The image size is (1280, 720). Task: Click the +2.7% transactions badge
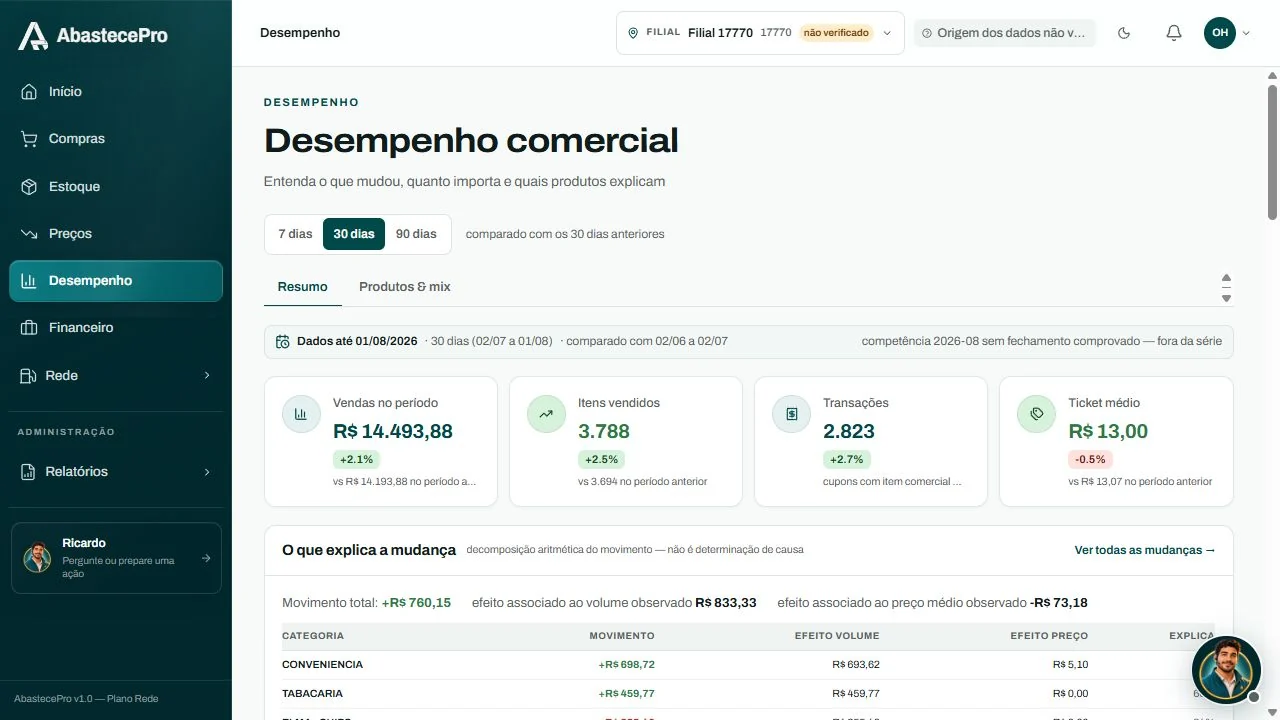846,460
